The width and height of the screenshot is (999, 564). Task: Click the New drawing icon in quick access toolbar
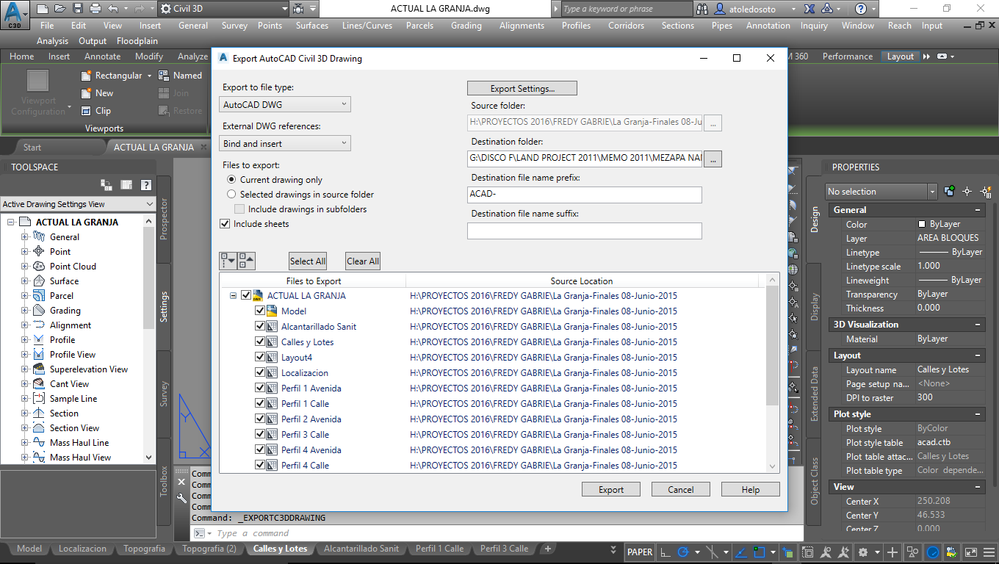coord(42,9)
